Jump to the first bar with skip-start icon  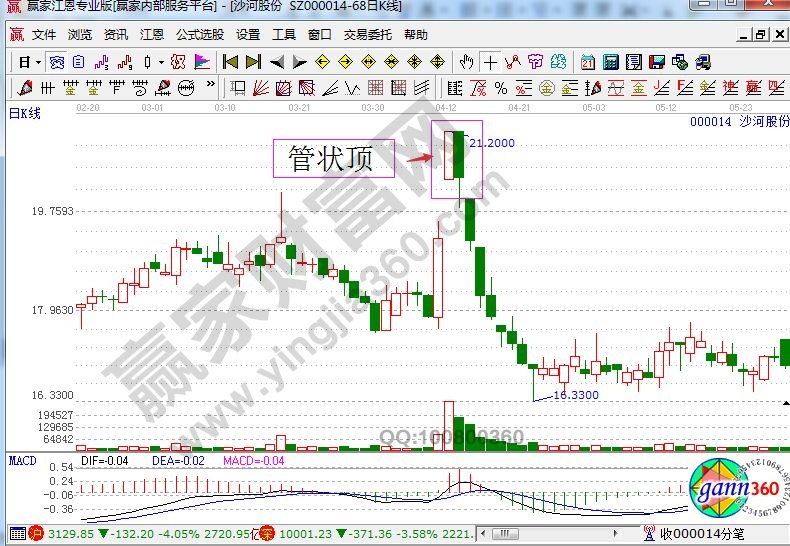[x=231, y=62]
